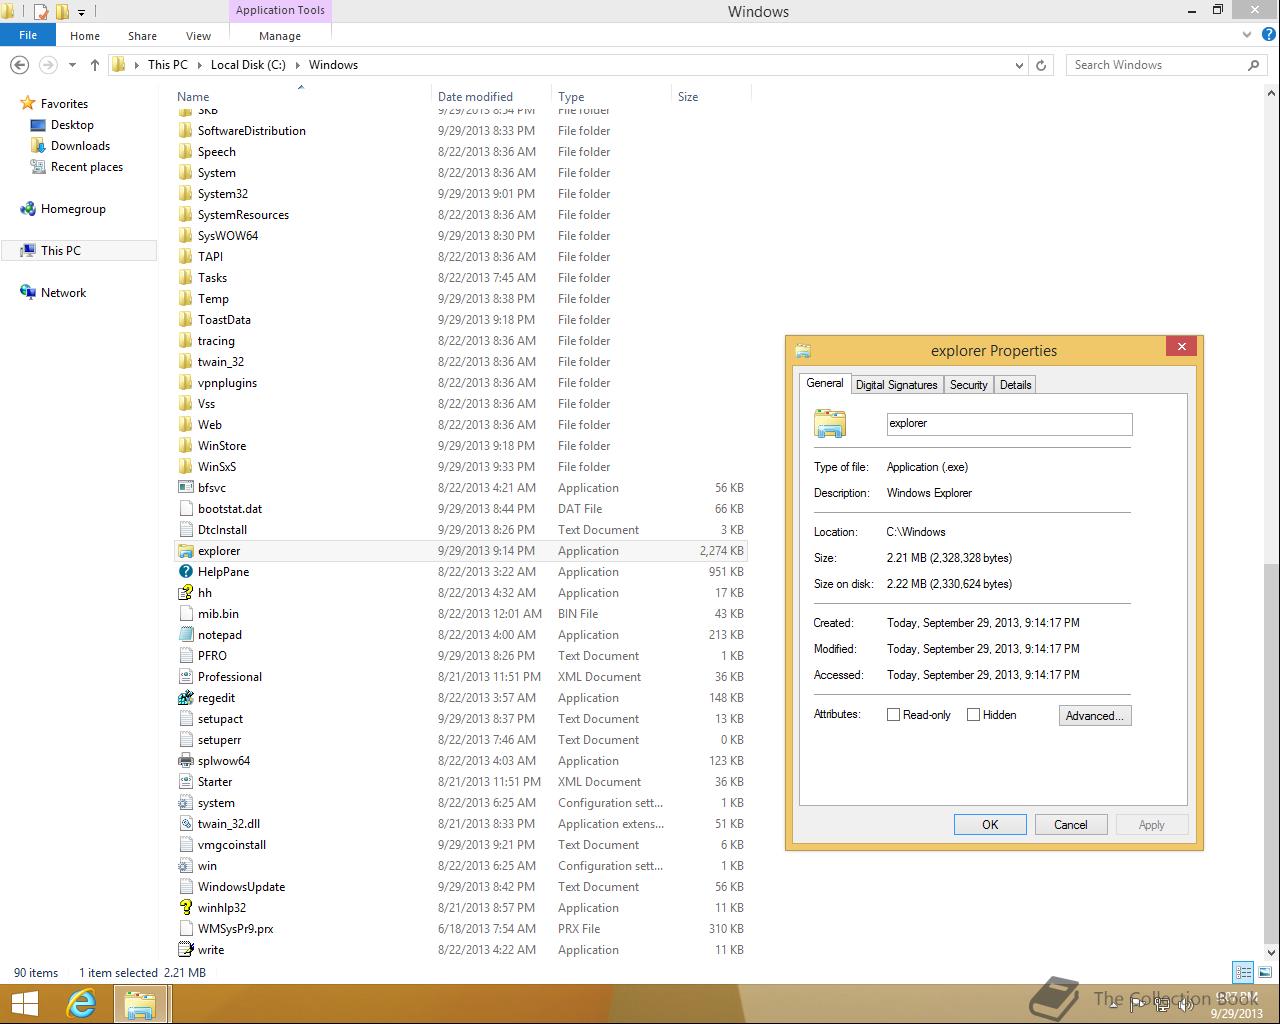Click Quick Access New folder icon
Screen dimensions: 1280x1024
pos(62,12)
